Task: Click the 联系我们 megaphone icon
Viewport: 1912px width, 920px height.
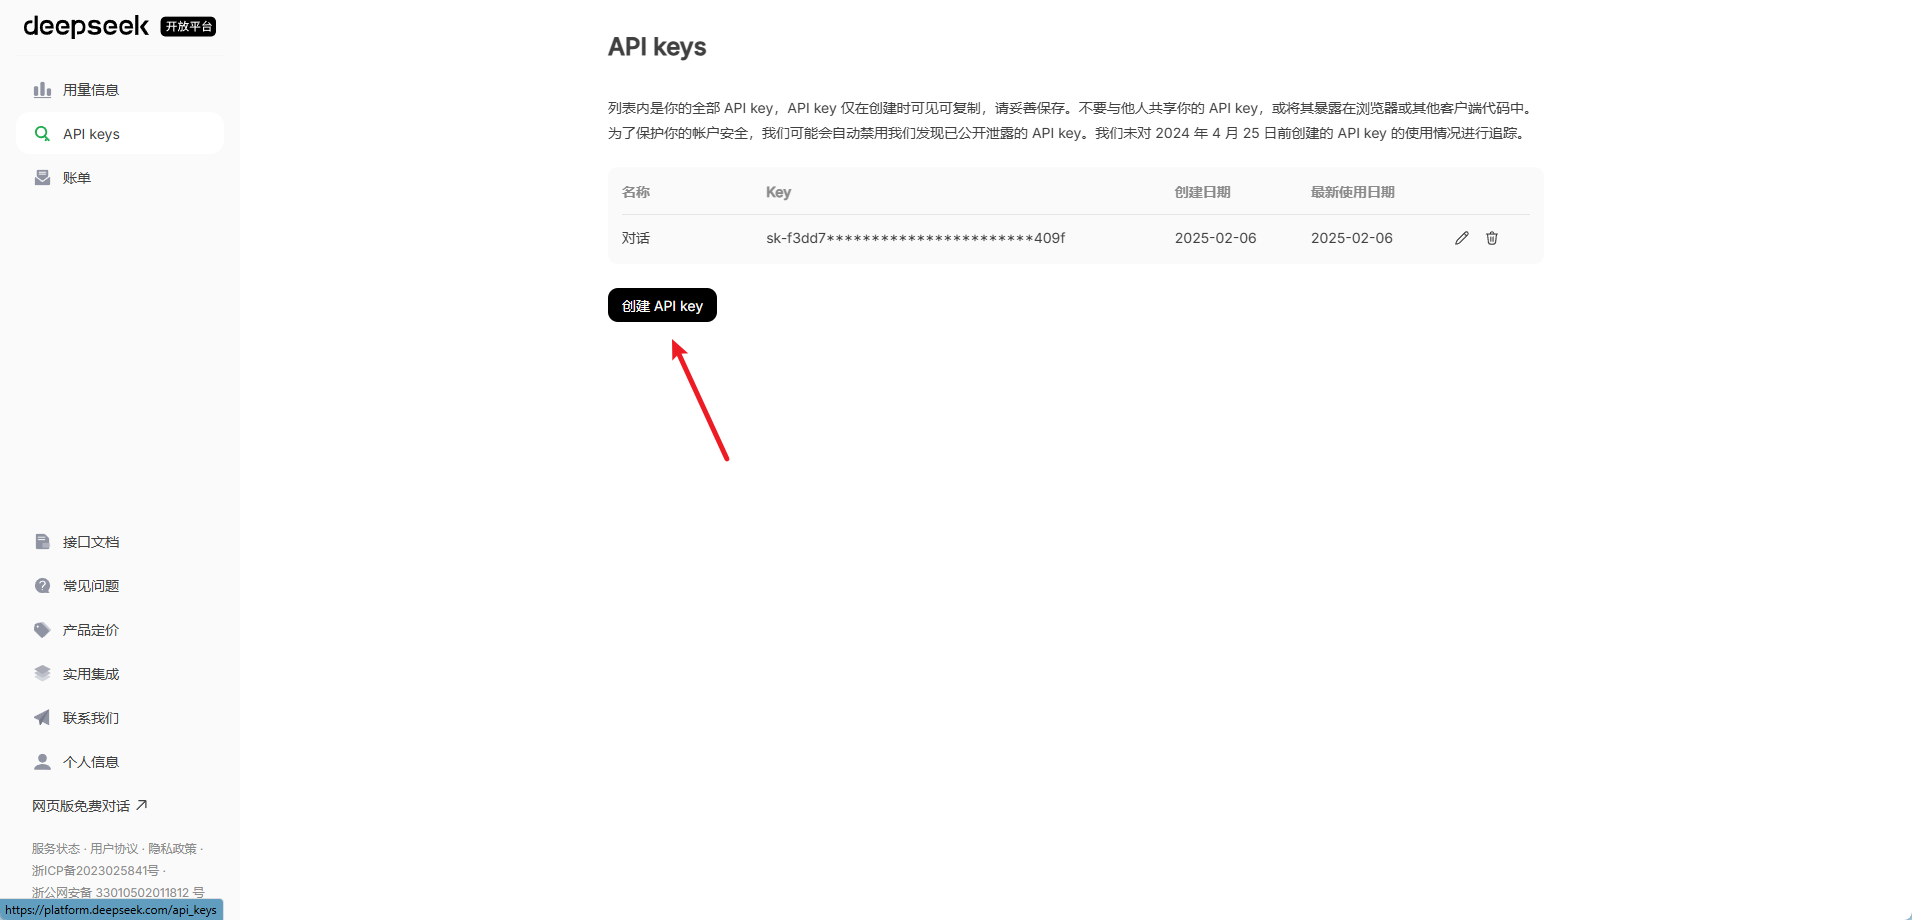Action: 42,718
